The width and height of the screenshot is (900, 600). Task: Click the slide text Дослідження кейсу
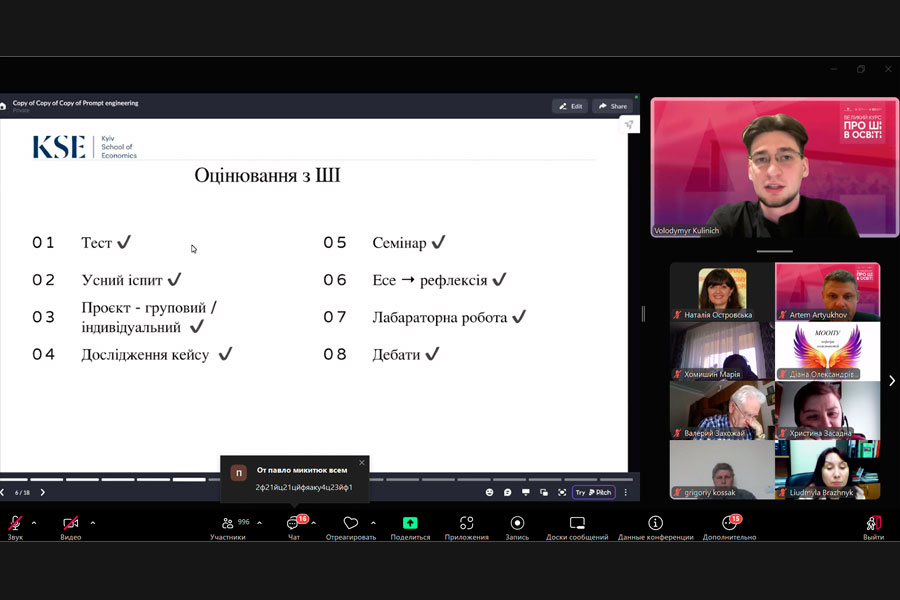pyautogui.click(x=145, y=355)
